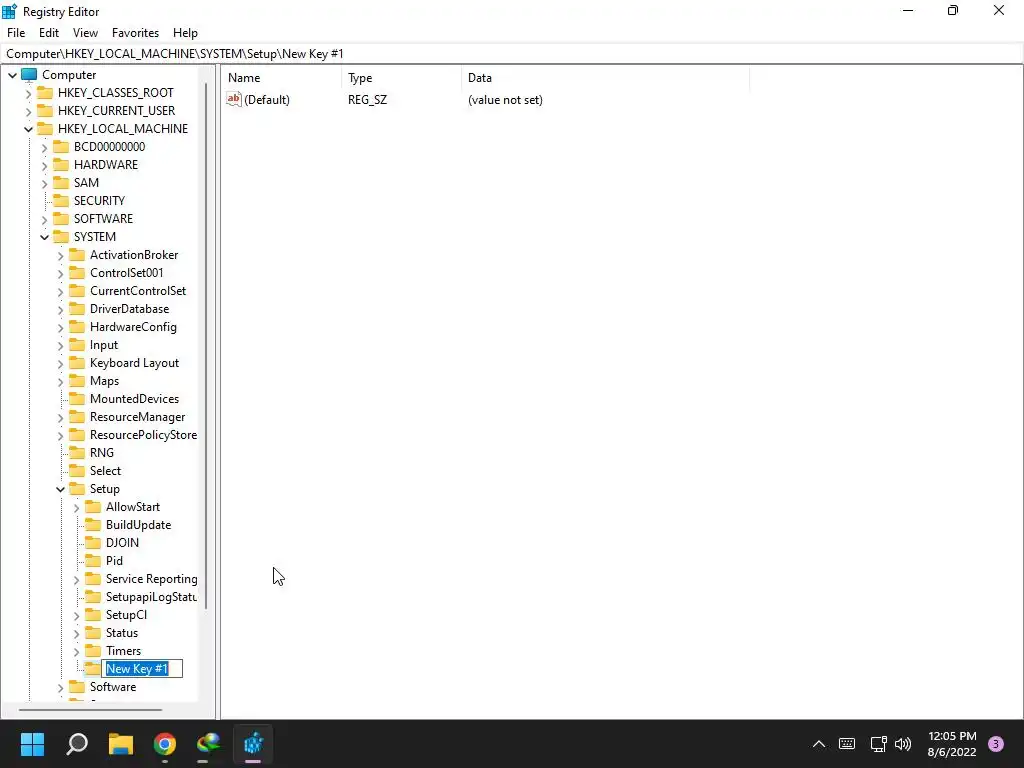Expand the Timers key
Image resolution: width=1024 pixels, height=768 pixels.
coord(76,652)
